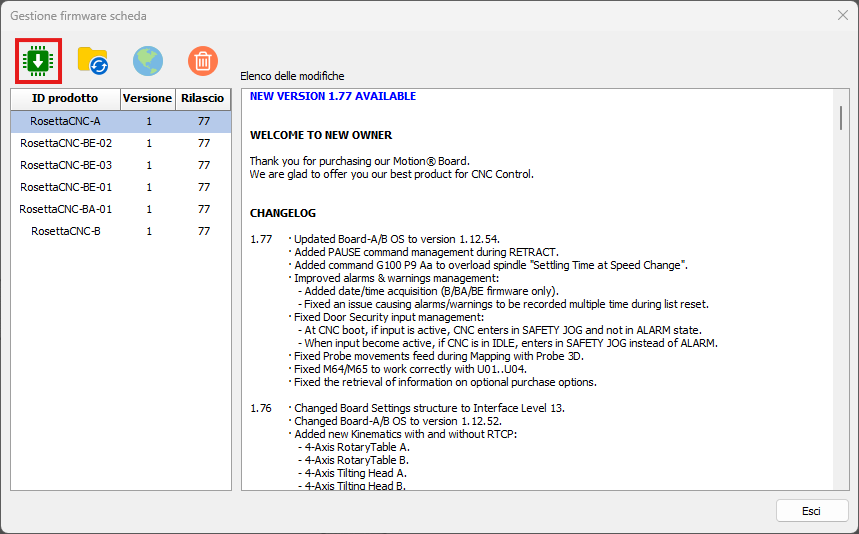Click the green firmware download chip icon
The width and height of the screenshot is (859, 534).
pos(39,61)
